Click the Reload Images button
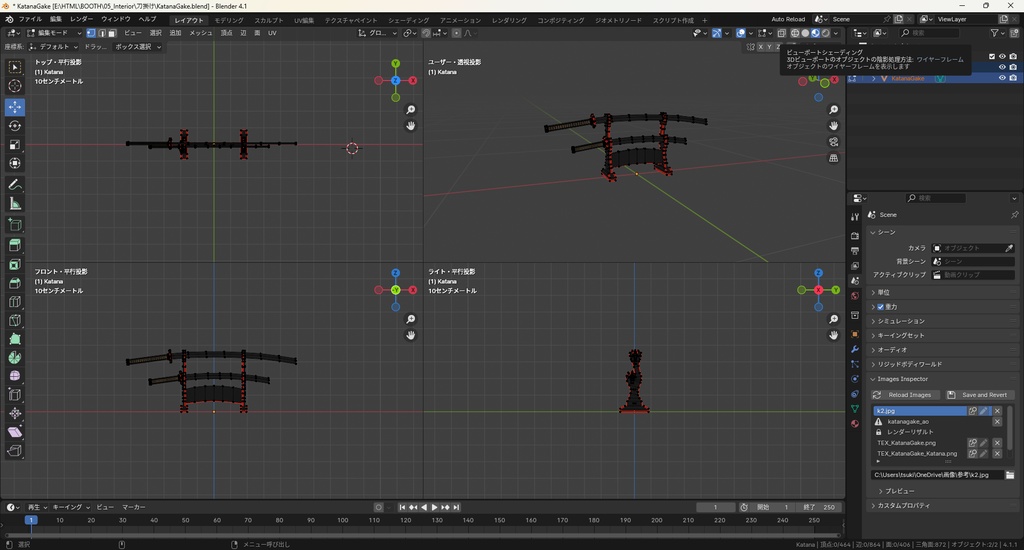The width and height of the screenshot is (1024, 550). point(904,395)
